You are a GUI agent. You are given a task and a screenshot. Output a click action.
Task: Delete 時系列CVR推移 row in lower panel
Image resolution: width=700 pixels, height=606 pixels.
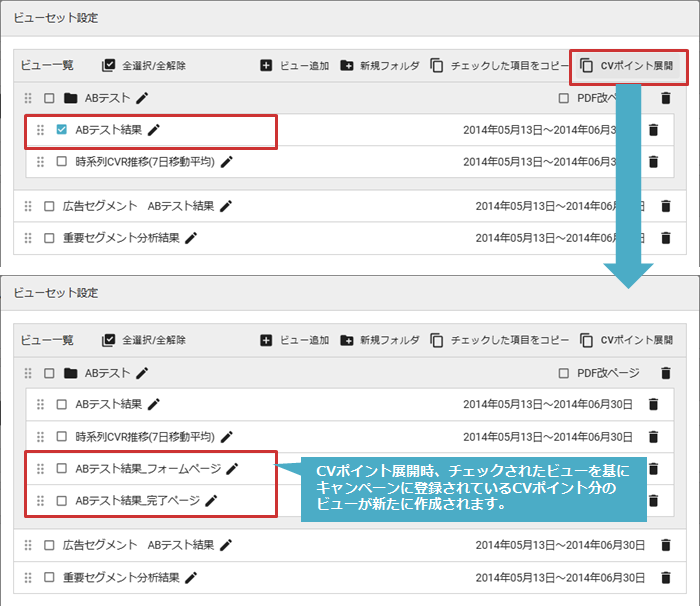(653, 437)
